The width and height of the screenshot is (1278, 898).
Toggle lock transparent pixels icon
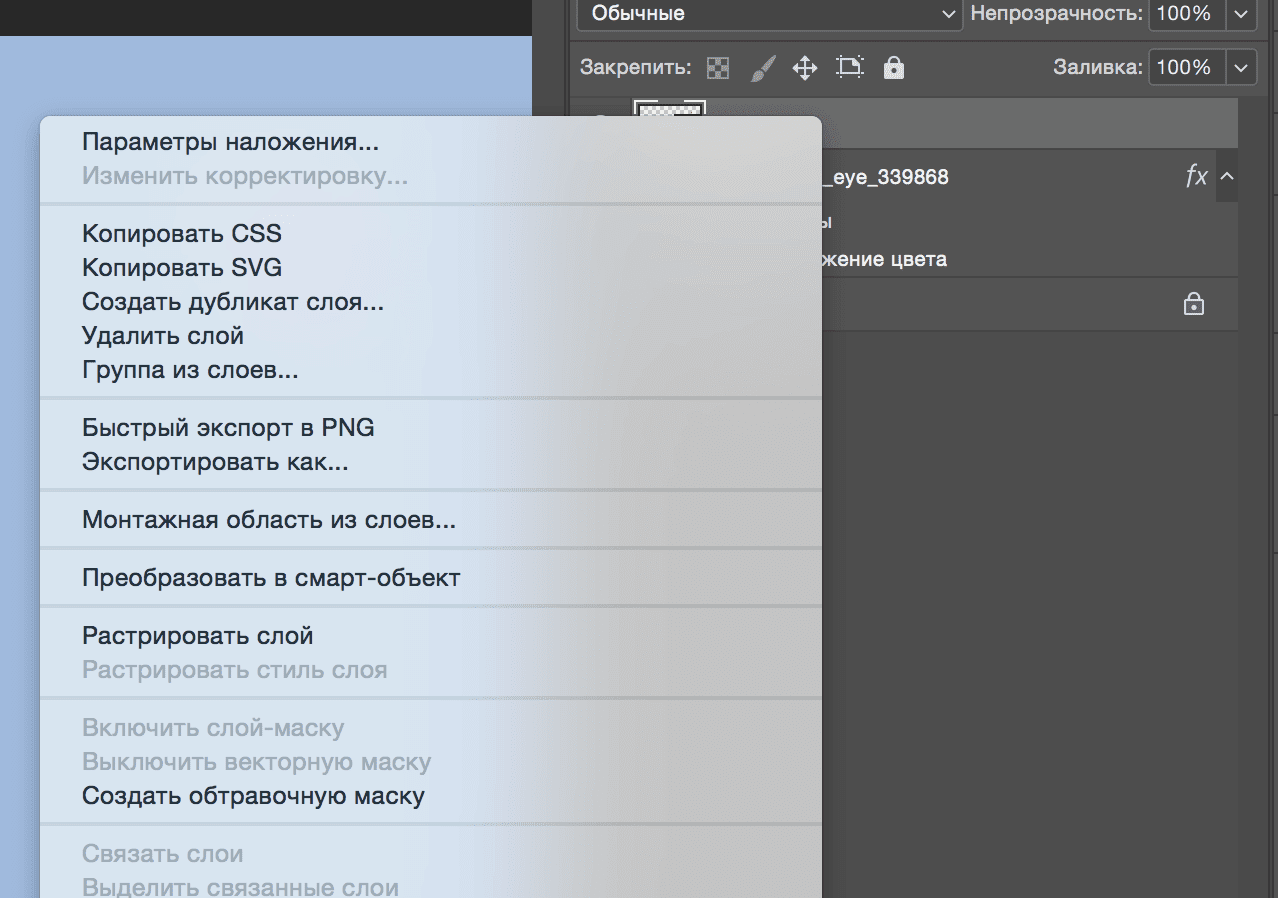click(x=718, y=68)
